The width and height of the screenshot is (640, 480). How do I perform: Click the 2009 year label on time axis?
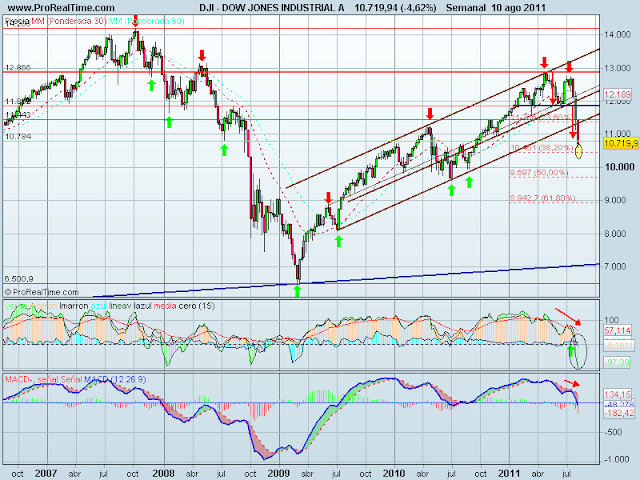(x=278, y=473)
